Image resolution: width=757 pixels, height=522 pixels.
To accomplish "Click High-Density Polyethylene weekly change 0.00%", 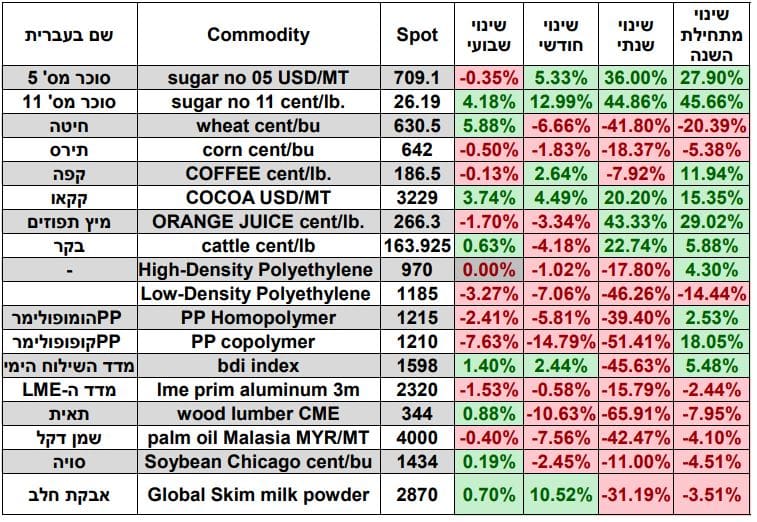I will 489,269.
